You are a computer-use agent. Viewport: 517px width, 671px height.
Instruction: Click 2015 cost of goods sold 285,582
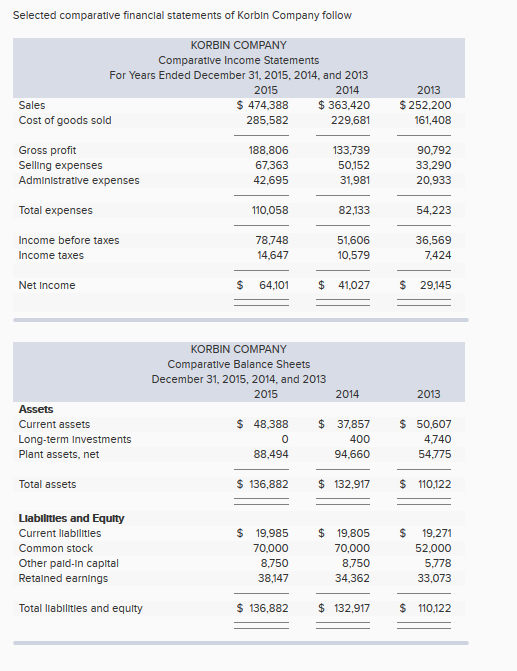coord(267,120)
